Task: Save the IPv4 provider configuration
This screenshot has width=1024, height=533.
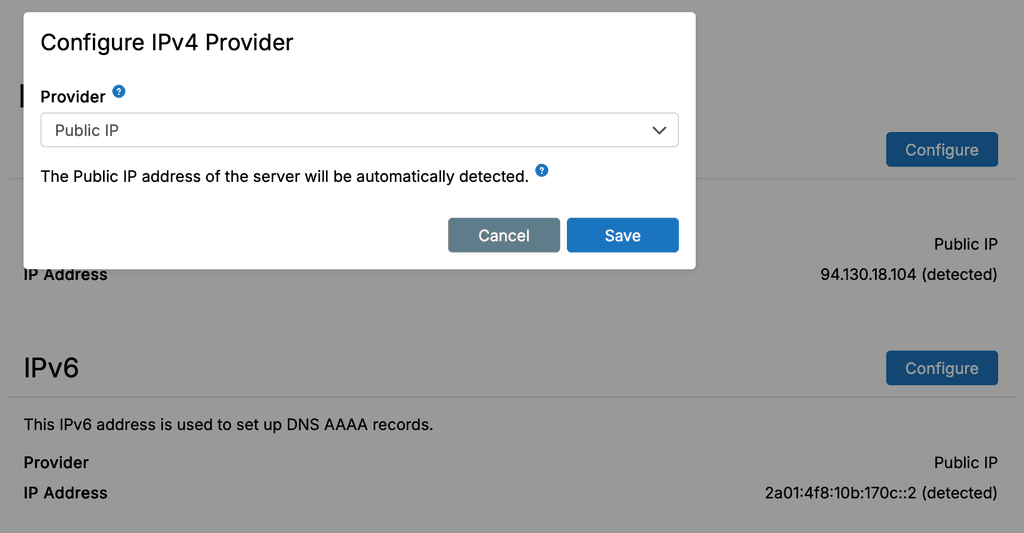Action: [622, 235]
